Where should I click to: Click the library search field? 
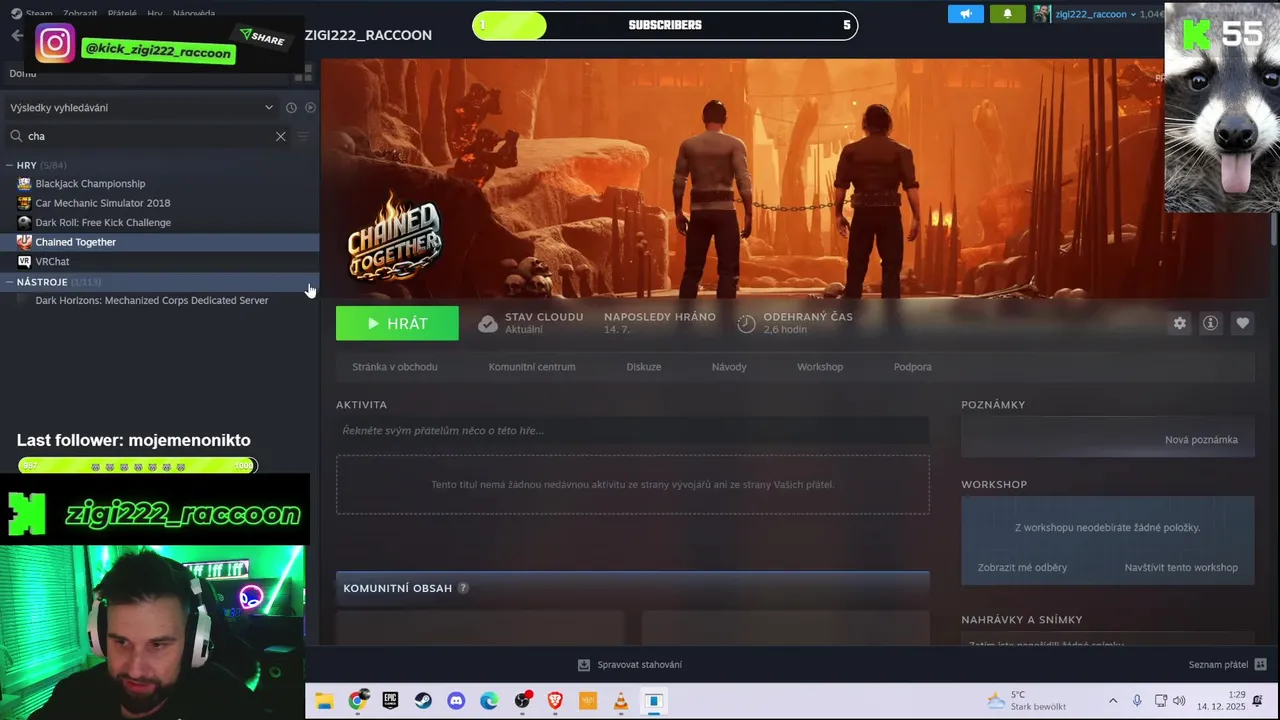148,136
